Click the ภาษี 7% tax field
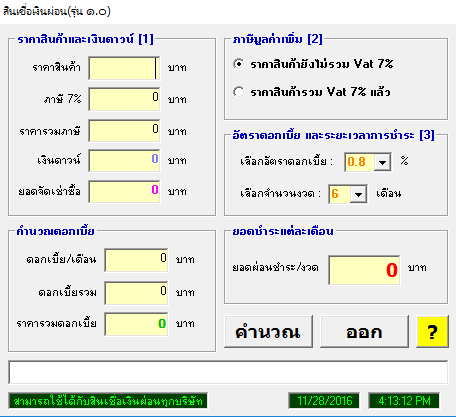The image size is (456, 417). pos(124,99)
